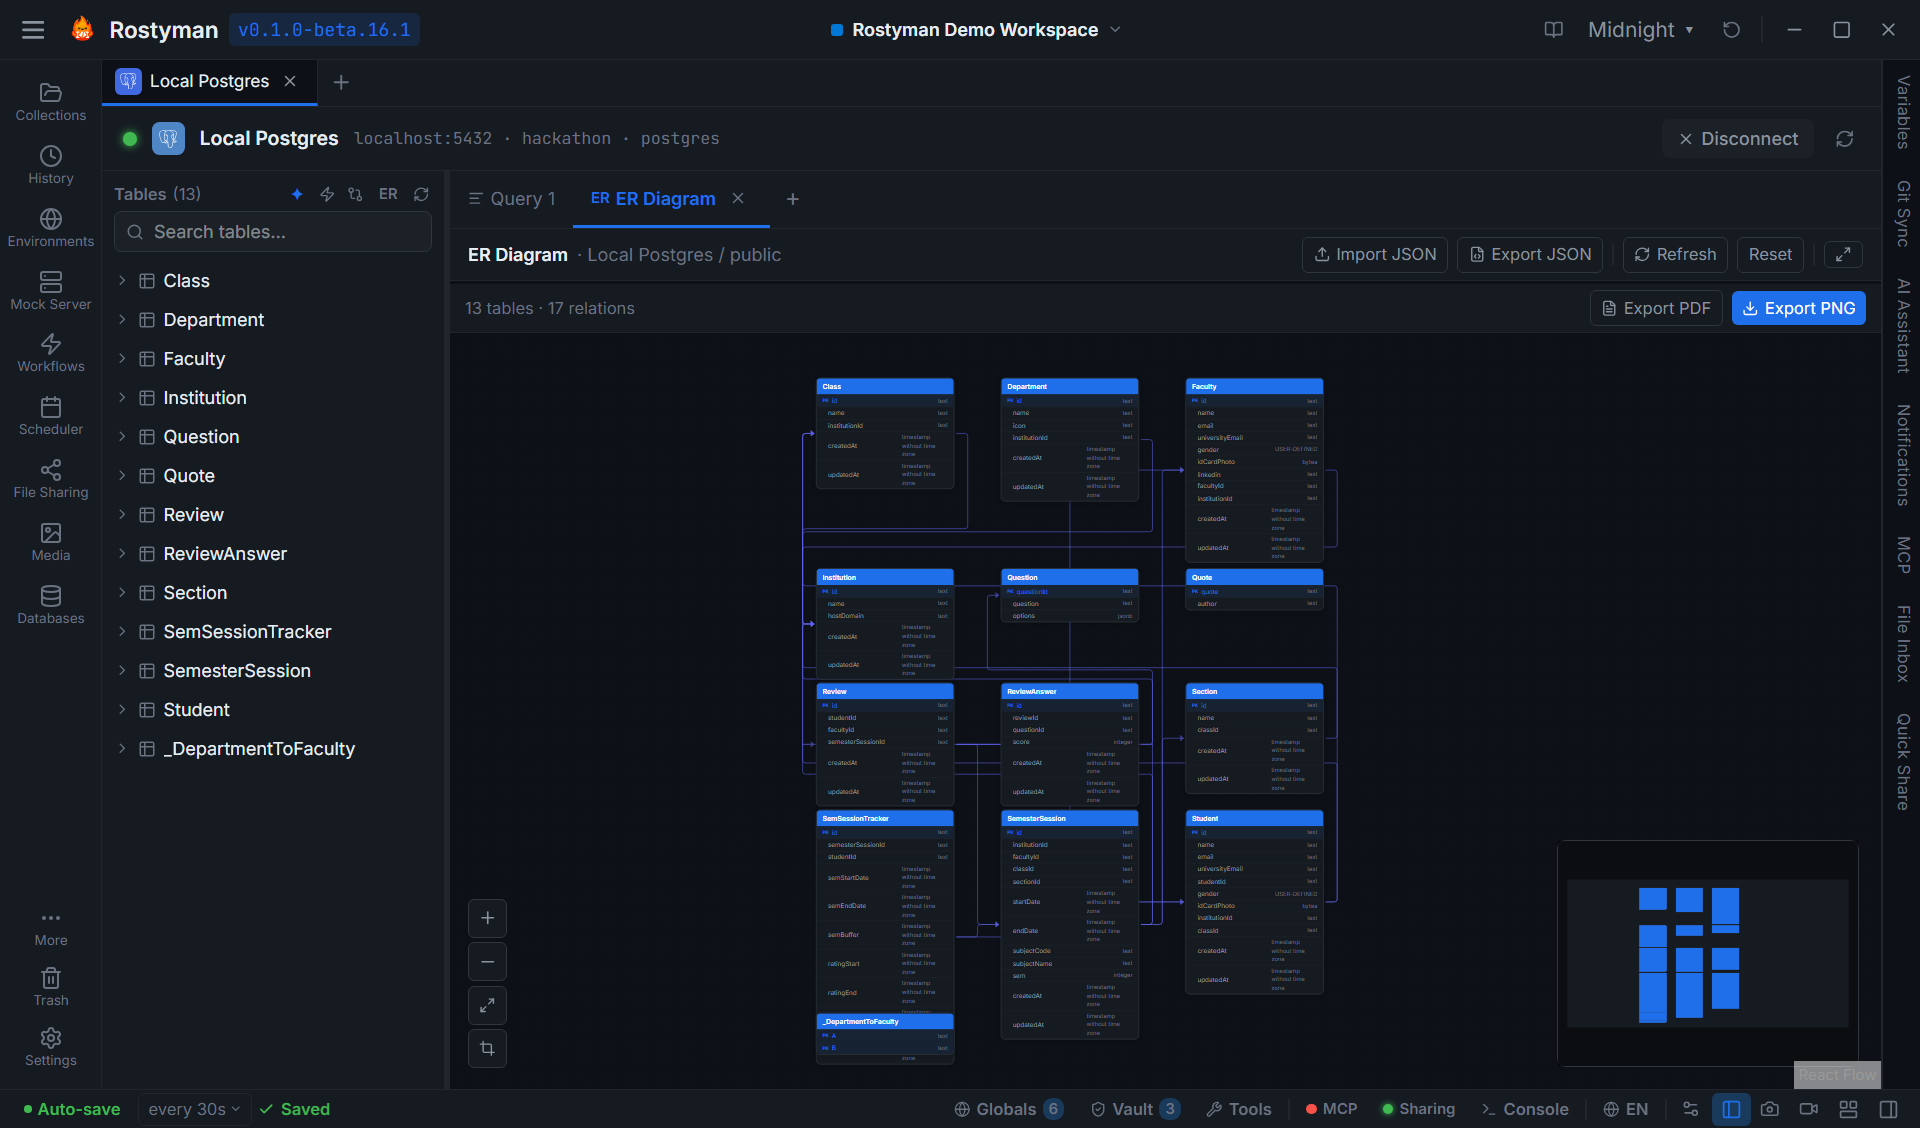1920x1128 pixels.
Task: Switch to the Query 1 tab
Action: [512, 199]
